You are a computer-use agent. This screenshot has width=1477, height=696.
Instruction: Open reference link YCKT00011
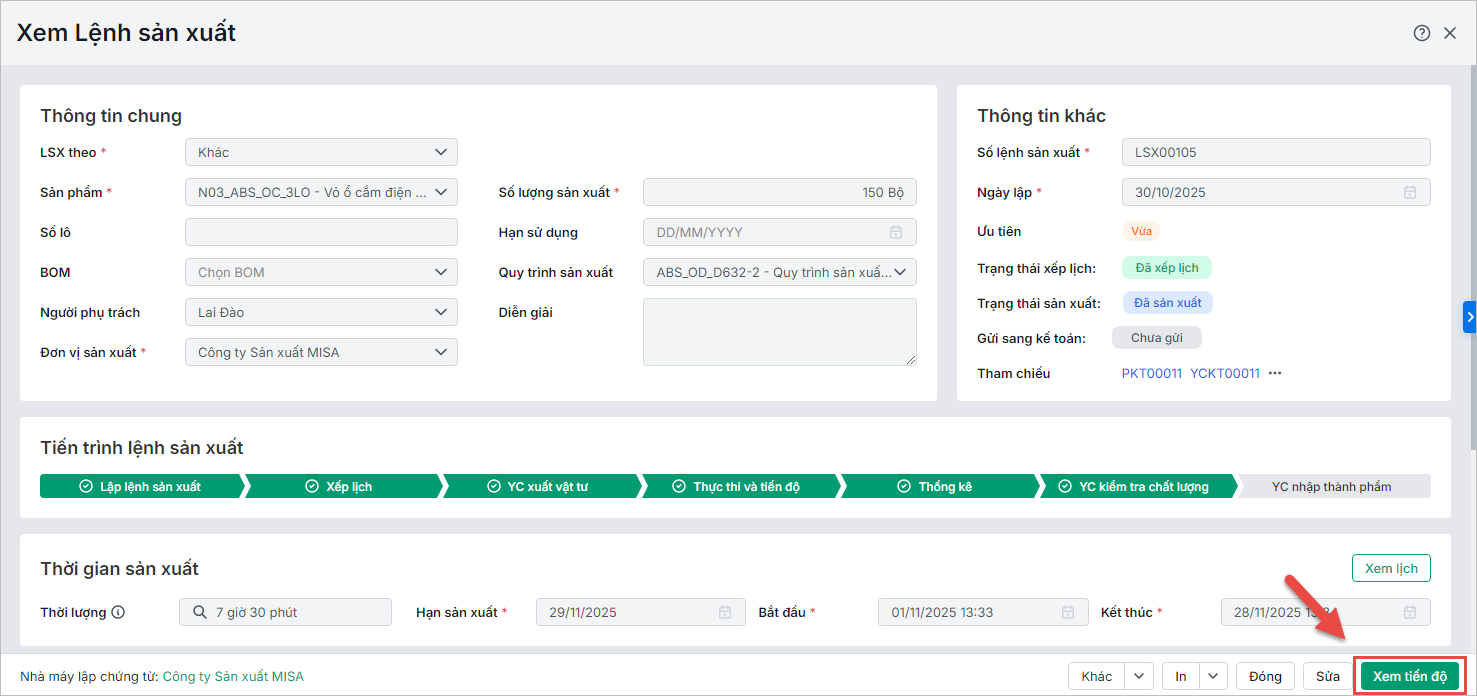tap(1225, 373)
